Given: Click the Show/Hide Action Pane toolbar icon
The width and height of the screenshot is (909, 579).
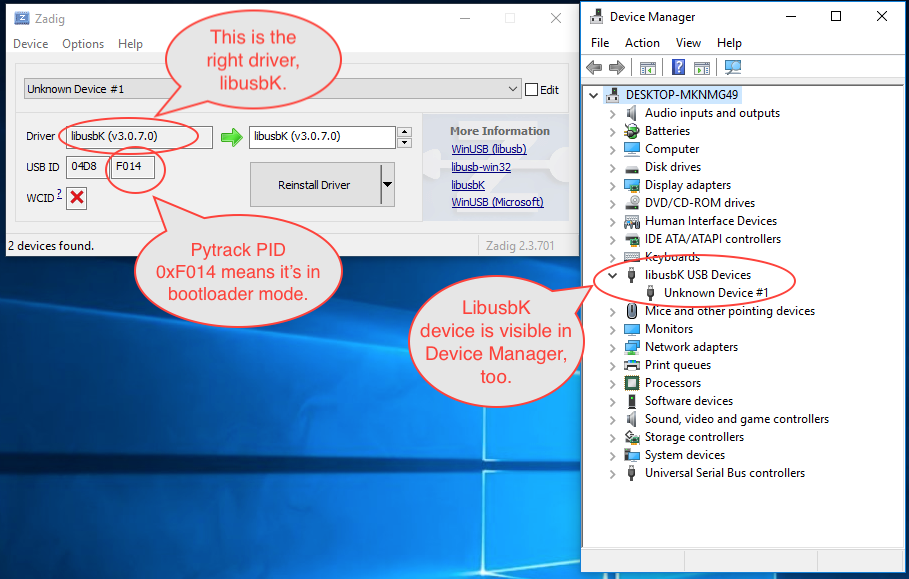Looking at the screenshot, I should point(702,68).
